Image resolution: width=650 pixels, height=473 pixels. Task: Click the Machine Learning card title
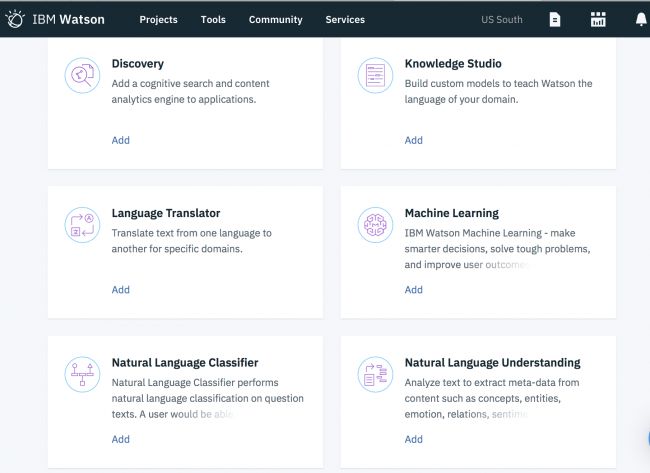click(x=452, y=213)
